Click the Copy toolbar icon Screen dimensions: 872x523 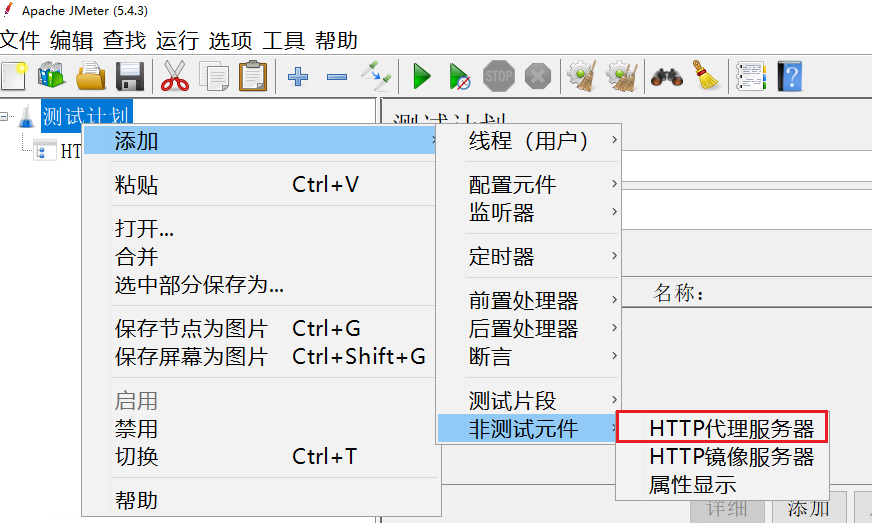click(x=214, y=76)
